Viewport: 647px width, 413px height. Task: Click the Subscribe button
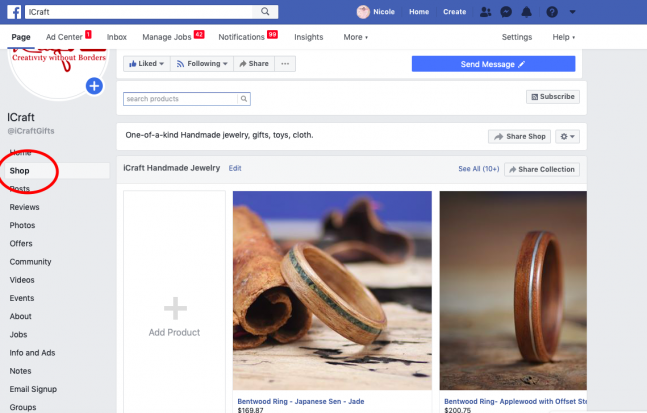[553, 97]
